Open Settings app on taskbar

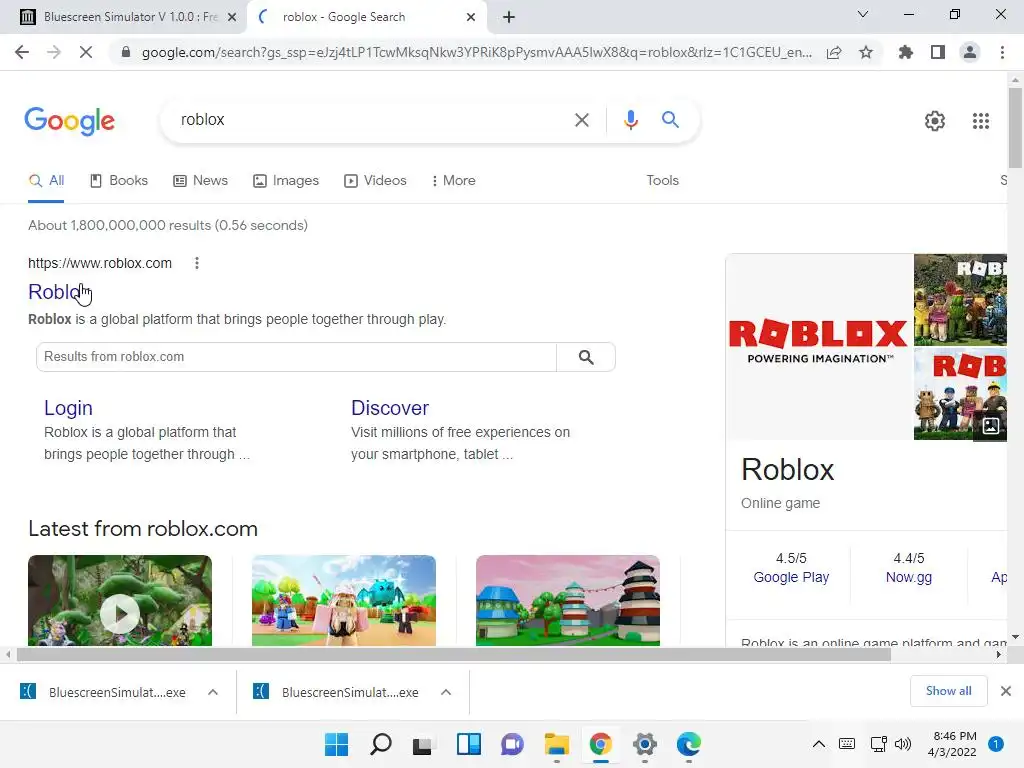645,744
